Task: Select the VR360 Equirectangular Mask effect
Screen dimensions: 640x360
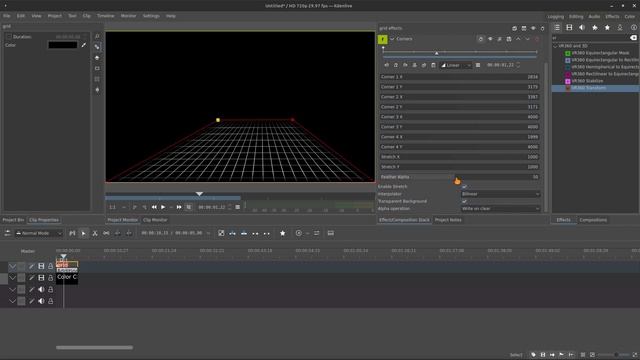Action: click(x=600, y=53)
